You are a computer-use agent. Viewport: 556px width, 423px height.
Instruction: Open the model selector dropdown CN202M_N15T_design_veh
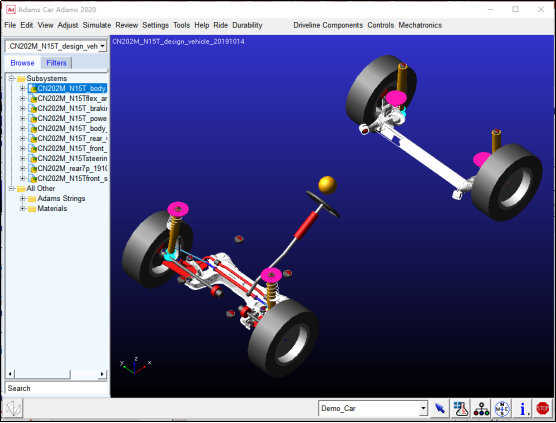102,46
